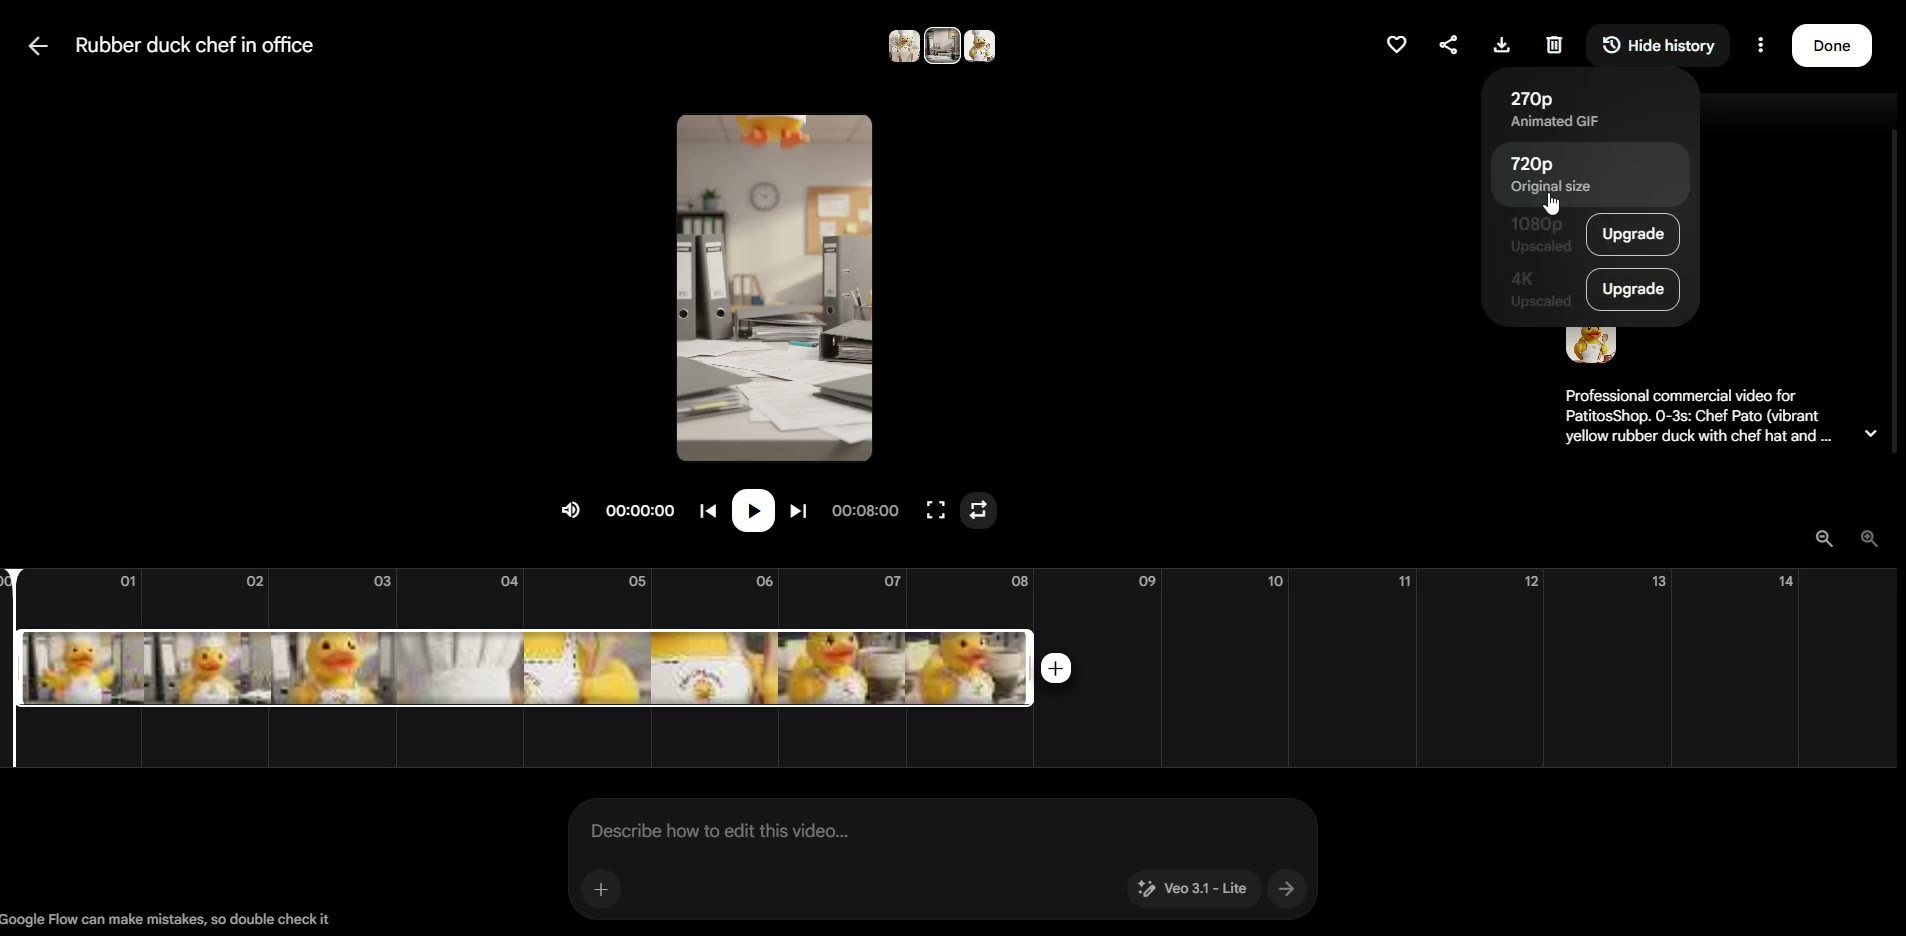Open the share icon
The height and width of the screenshot is (936, 1906).
[1448, 45]
